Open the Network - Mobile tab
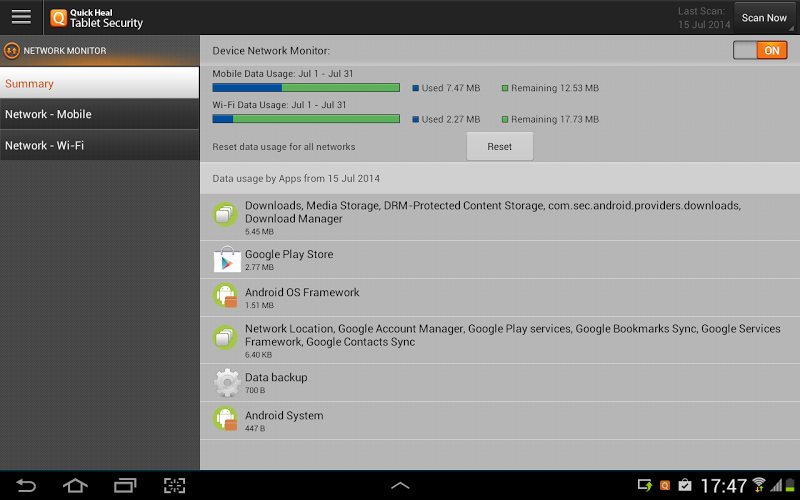Viewport: 800px width, 500px height. 99,114
